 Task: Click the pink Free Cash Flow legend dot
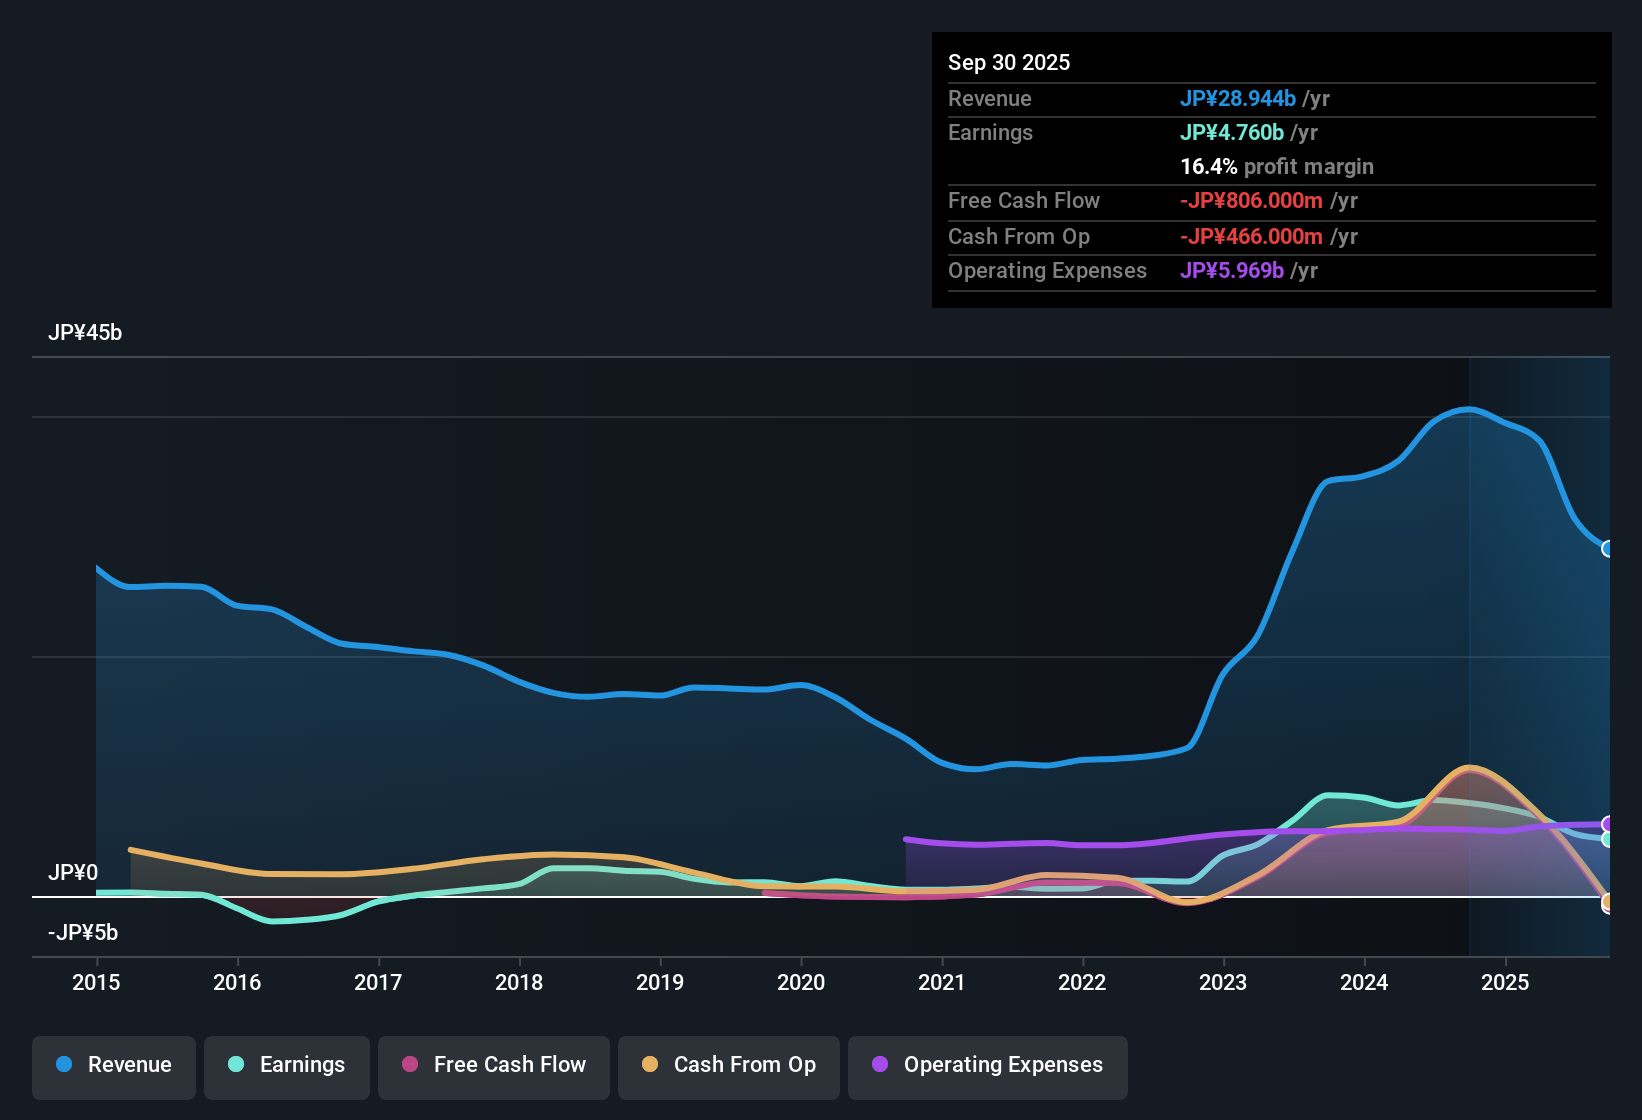410,1065
